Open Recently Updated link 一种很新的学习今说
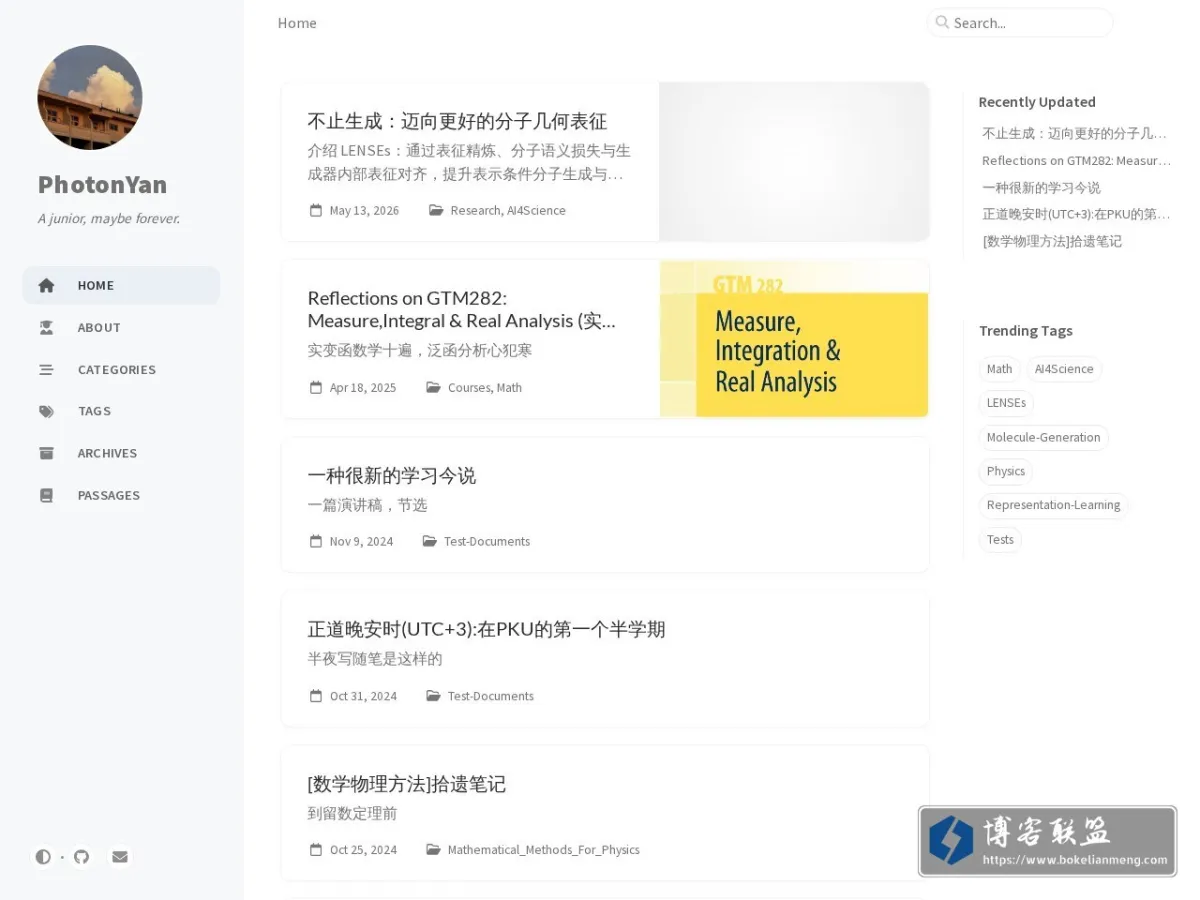The image size is (1200, 900). click(x=1041, y=187)
